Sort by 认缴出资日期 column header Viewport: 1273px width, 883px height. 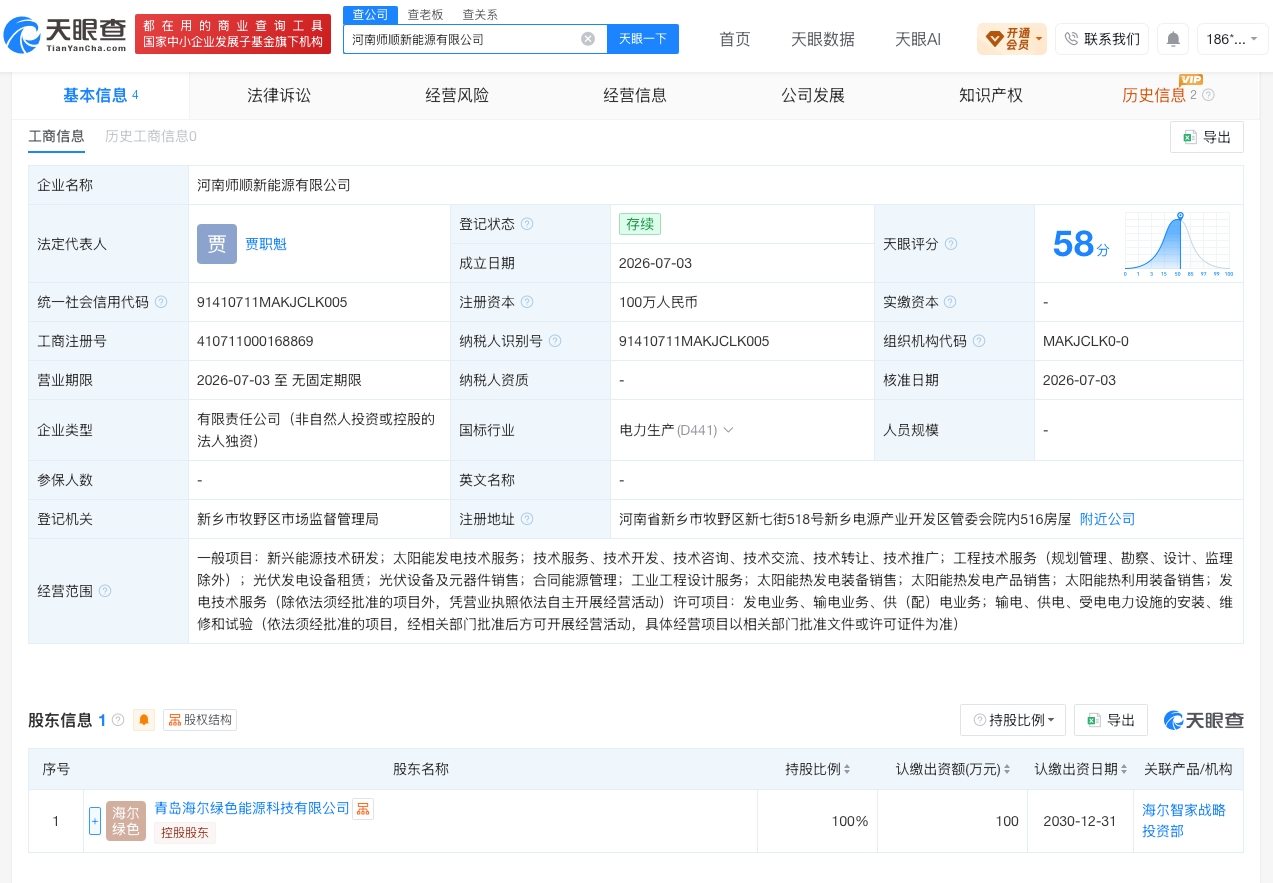pyautogui.click(x=1083, y=769)
